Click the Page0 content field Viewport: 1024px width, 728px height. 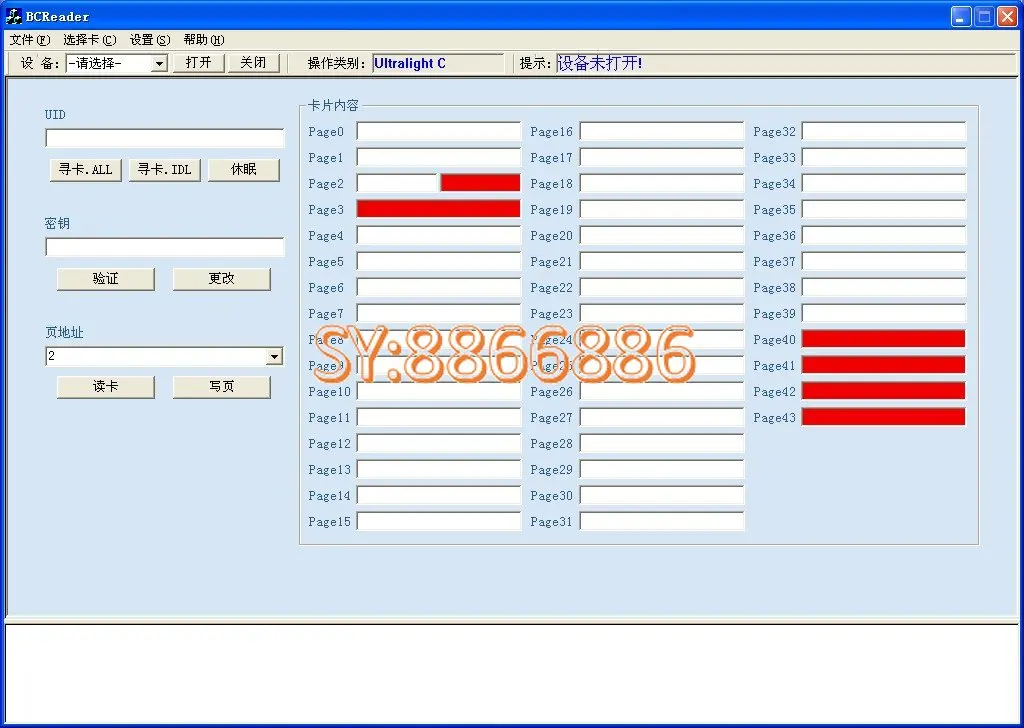point(438,131)
